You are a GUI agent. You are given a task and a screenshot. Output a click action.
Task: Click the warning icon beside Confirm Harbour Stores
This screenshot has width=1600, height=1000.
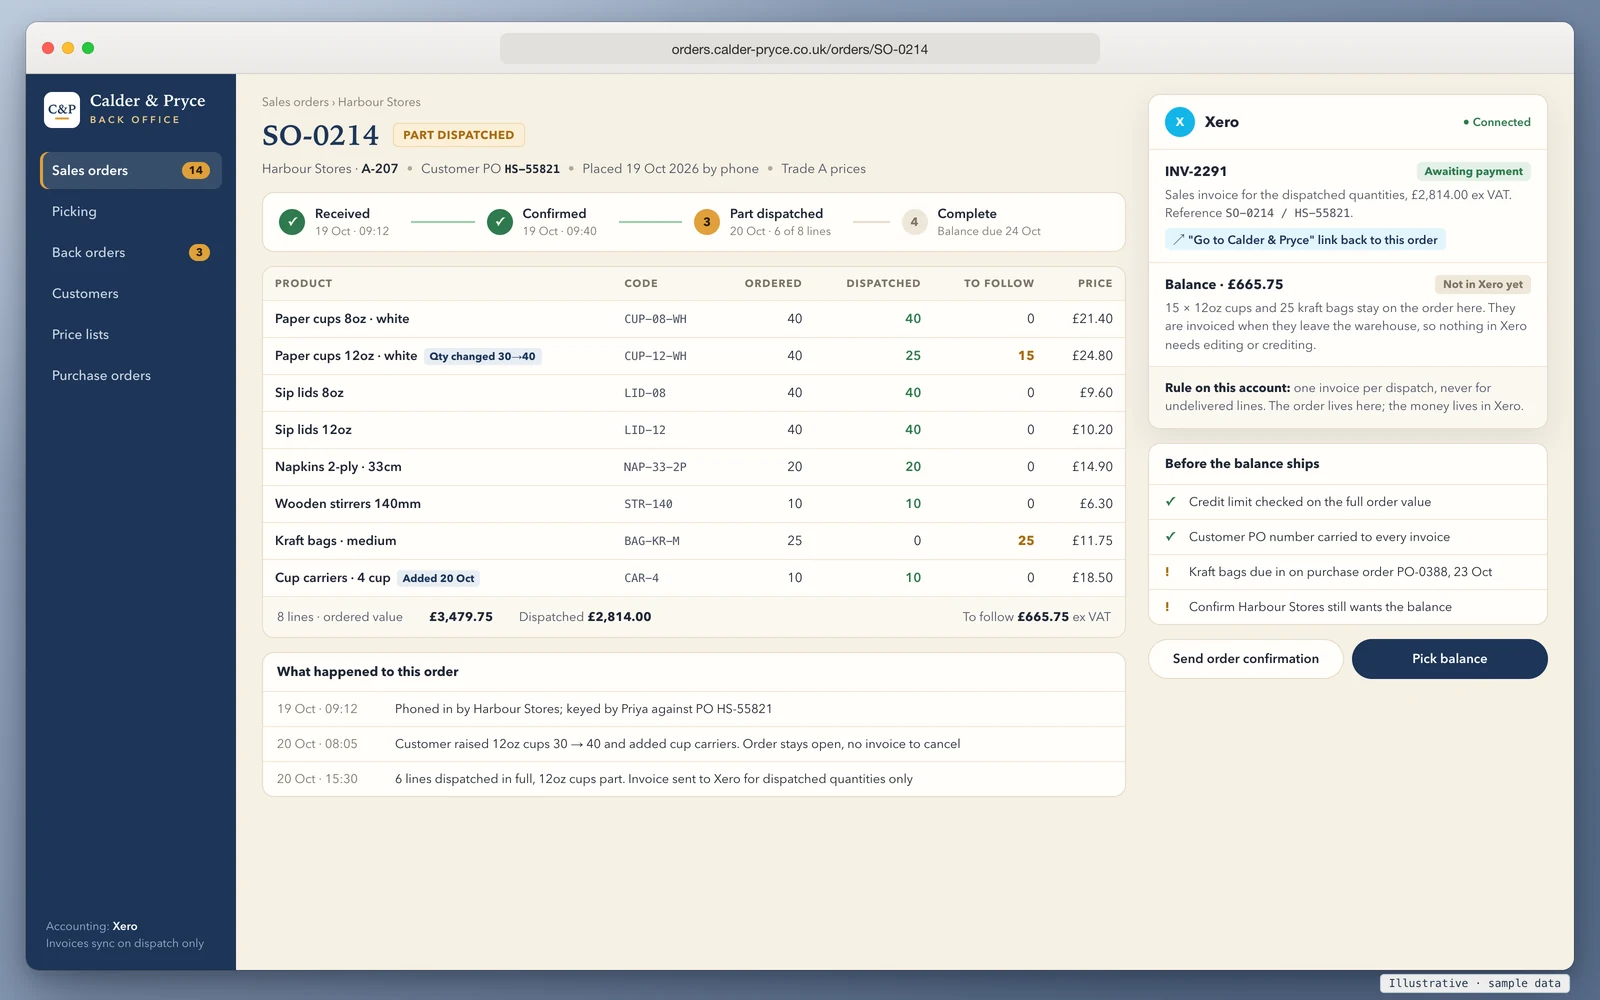pyautogui.click(x=1167, y=607)
